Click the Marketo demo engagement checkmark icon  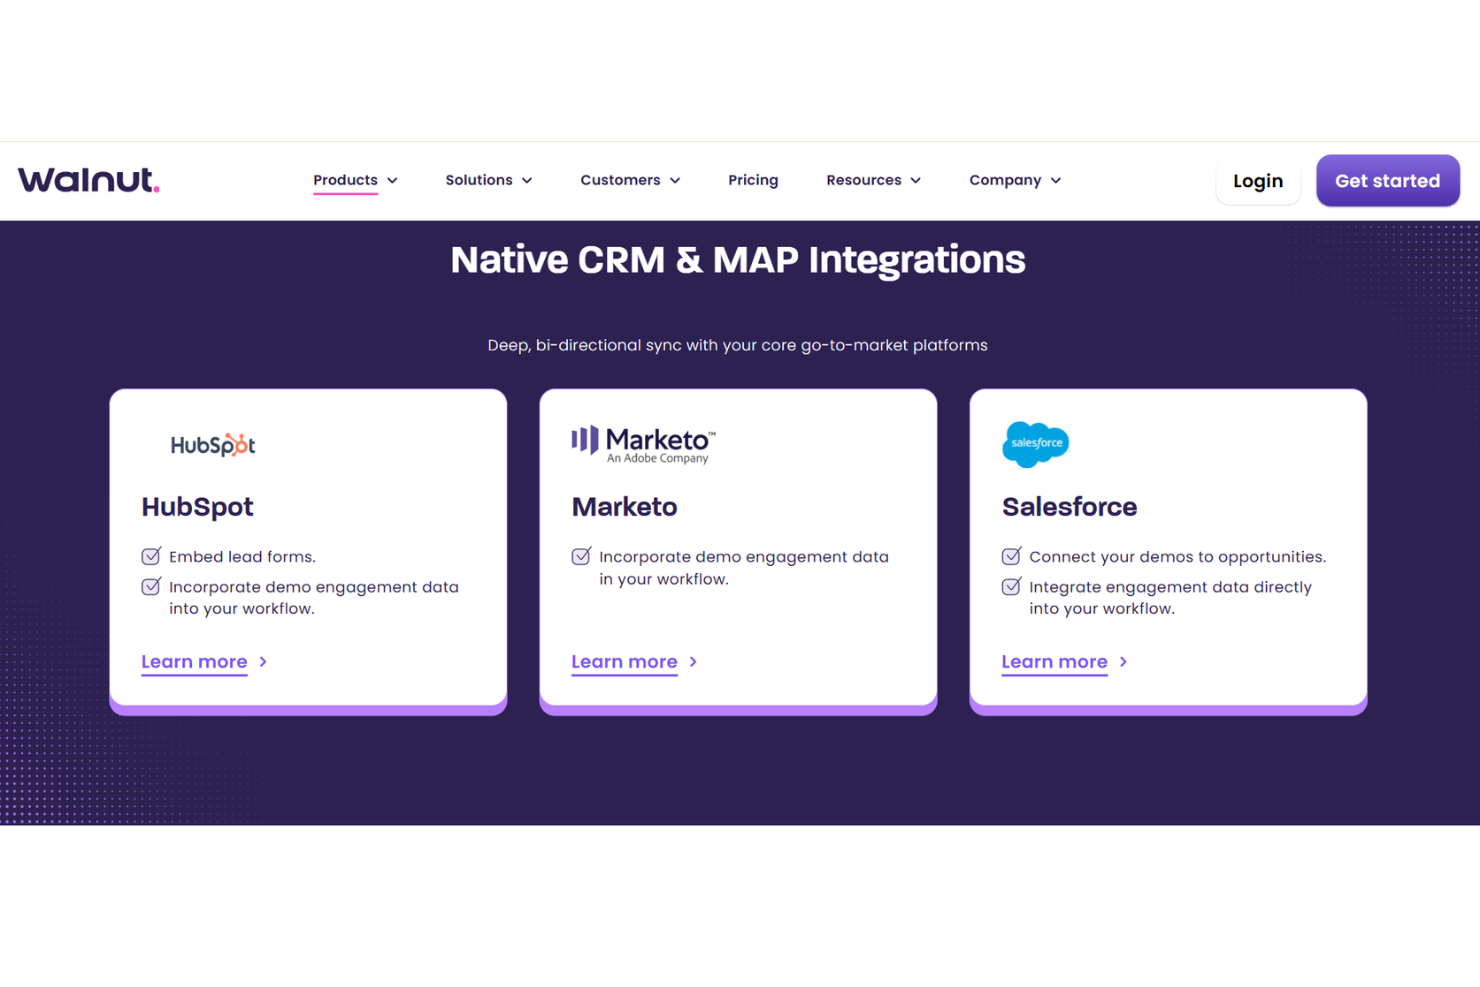[581, 556]
